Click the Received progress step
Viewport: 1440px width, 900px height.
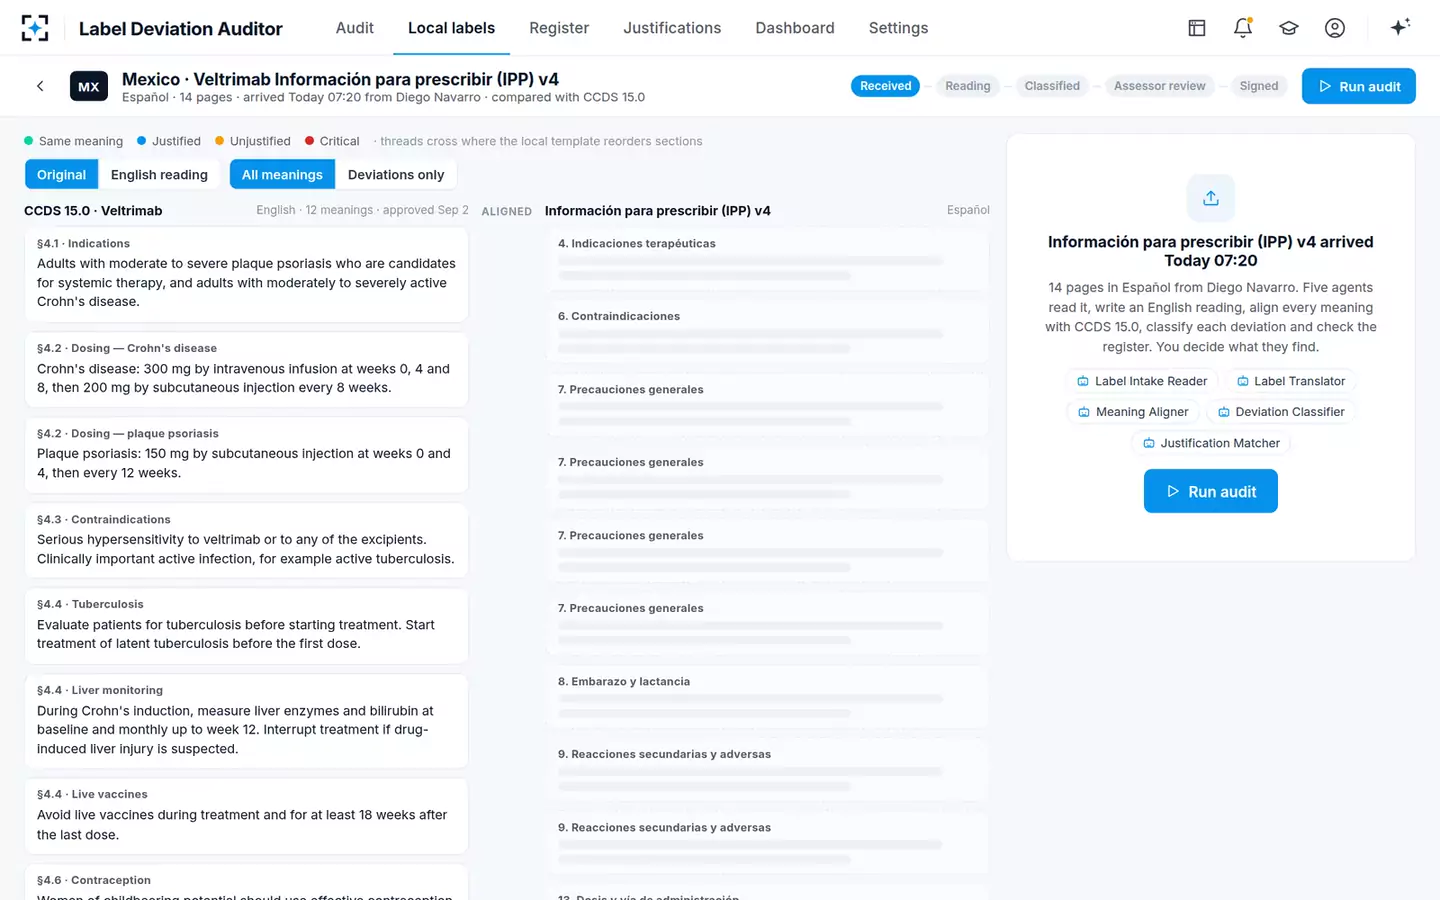886,86
